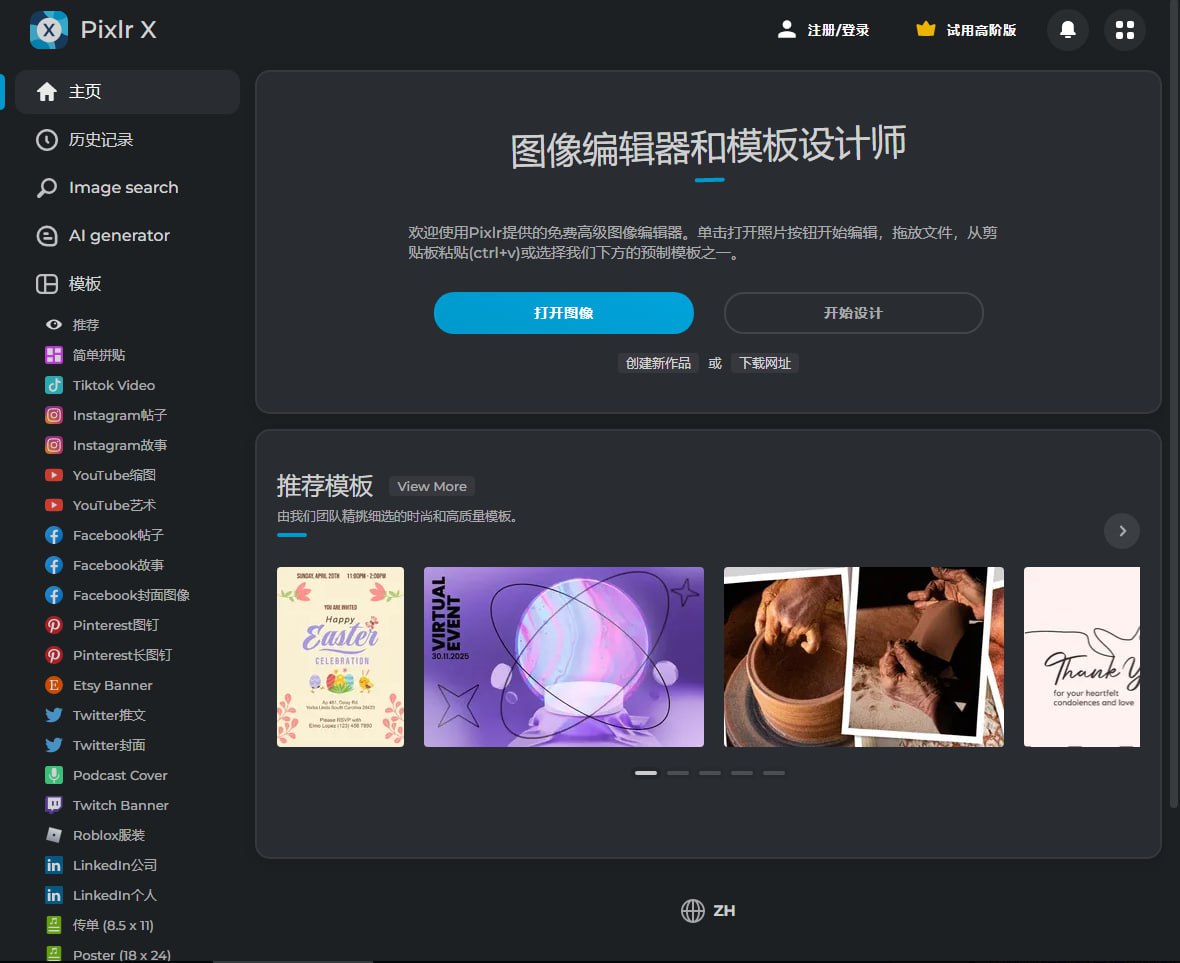Screen dimensions: 1180x963
Task: Click the View More link
Action: click(x=432, y=486)
